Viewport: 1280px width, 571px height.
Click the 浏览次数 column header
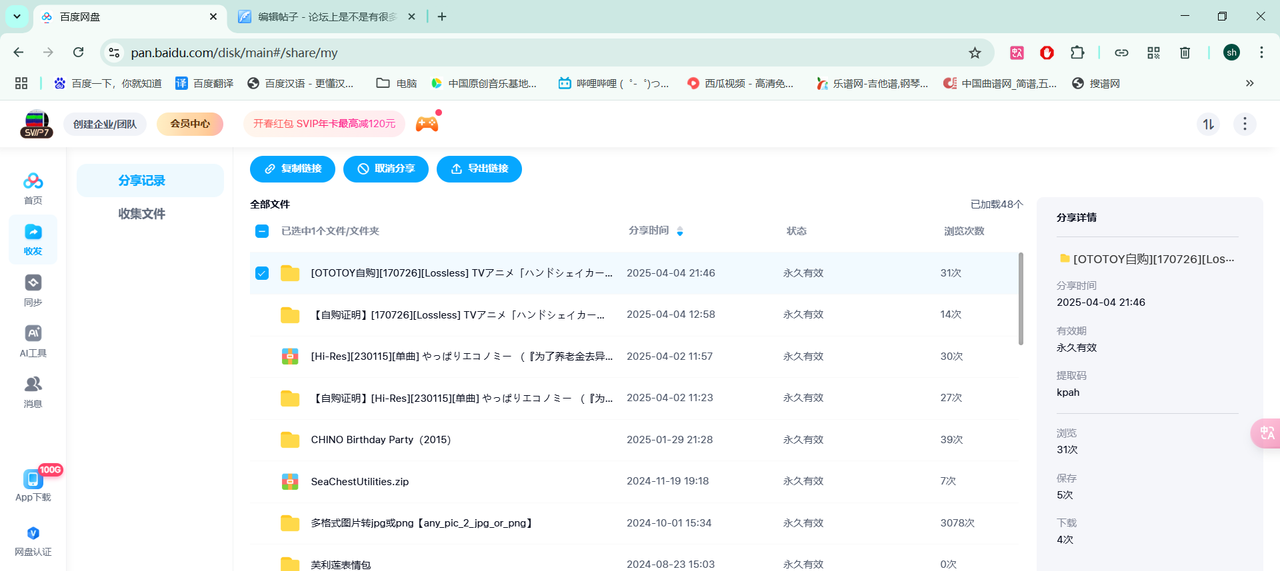[964, 231]
